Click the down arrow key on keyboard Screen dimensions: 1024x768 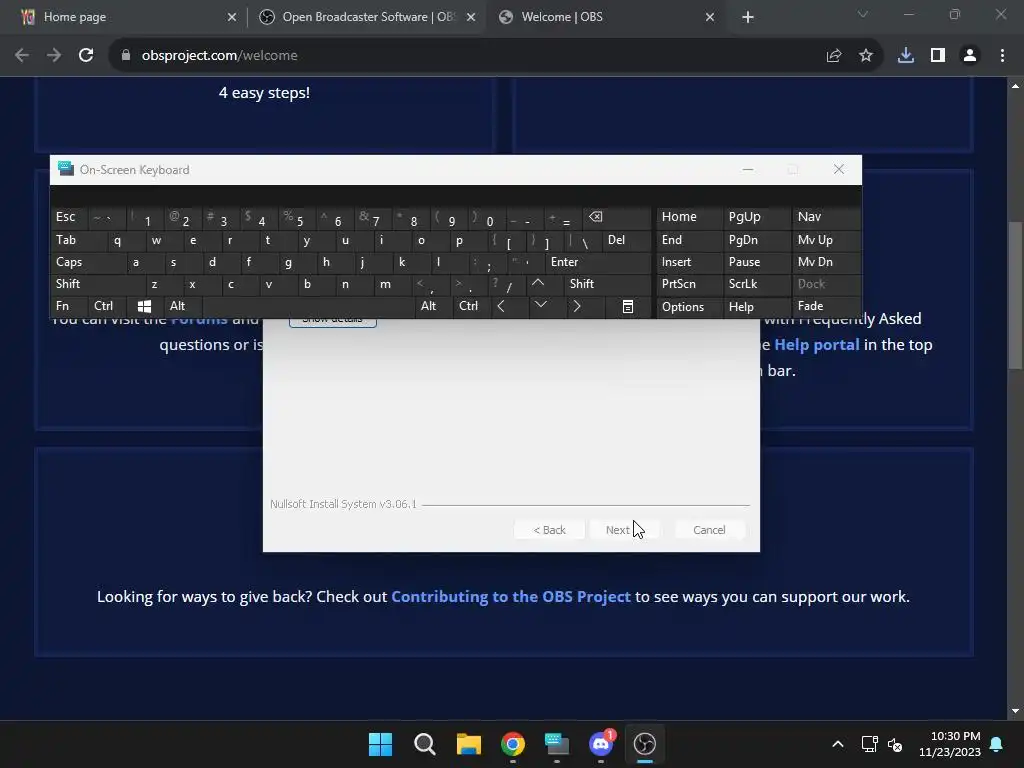540,306
